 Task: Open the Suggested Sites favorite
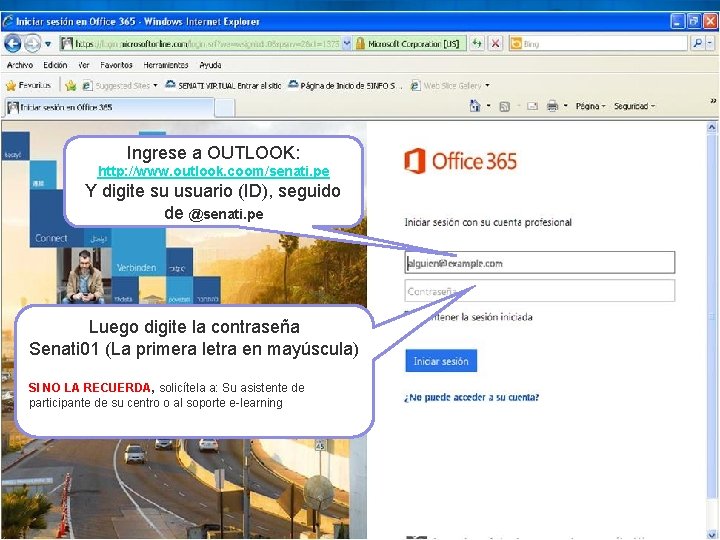(119, 85)
